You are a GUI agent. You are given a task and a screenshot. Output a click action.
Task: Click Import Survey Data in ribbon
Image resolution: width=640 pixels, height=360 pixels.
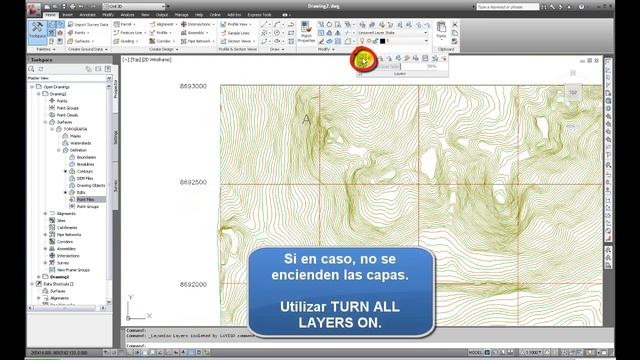pyautogui.click(x=88, y=24)
